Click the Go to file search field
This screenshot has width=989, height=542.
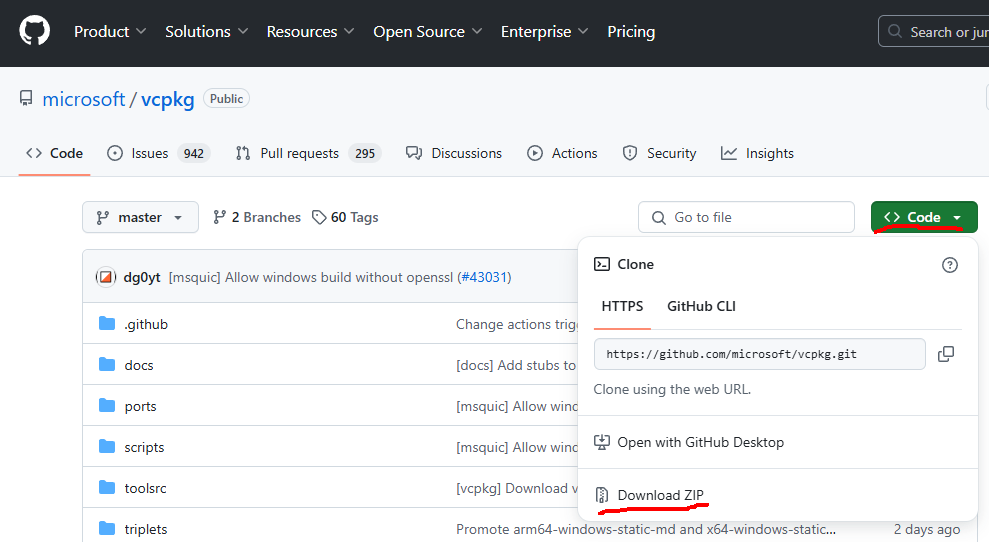pos(746,217)
